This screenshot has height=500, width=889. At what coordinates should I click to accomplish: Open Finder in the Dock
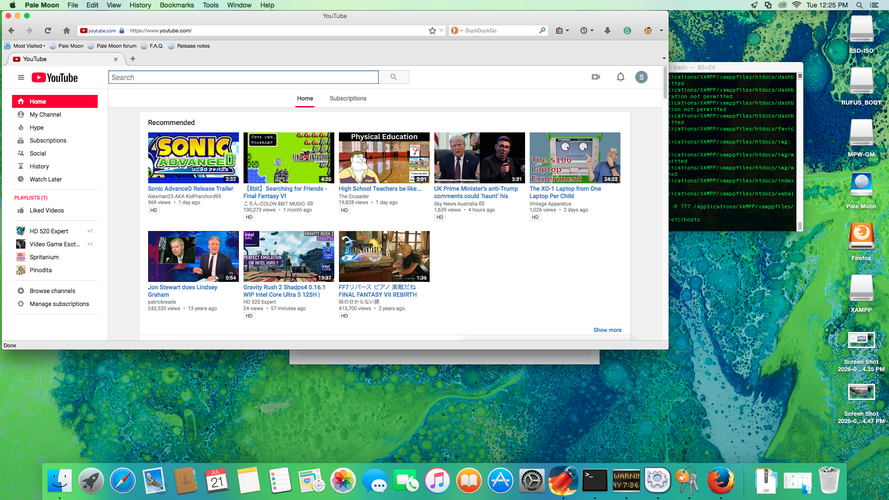[x=60, y=481]
